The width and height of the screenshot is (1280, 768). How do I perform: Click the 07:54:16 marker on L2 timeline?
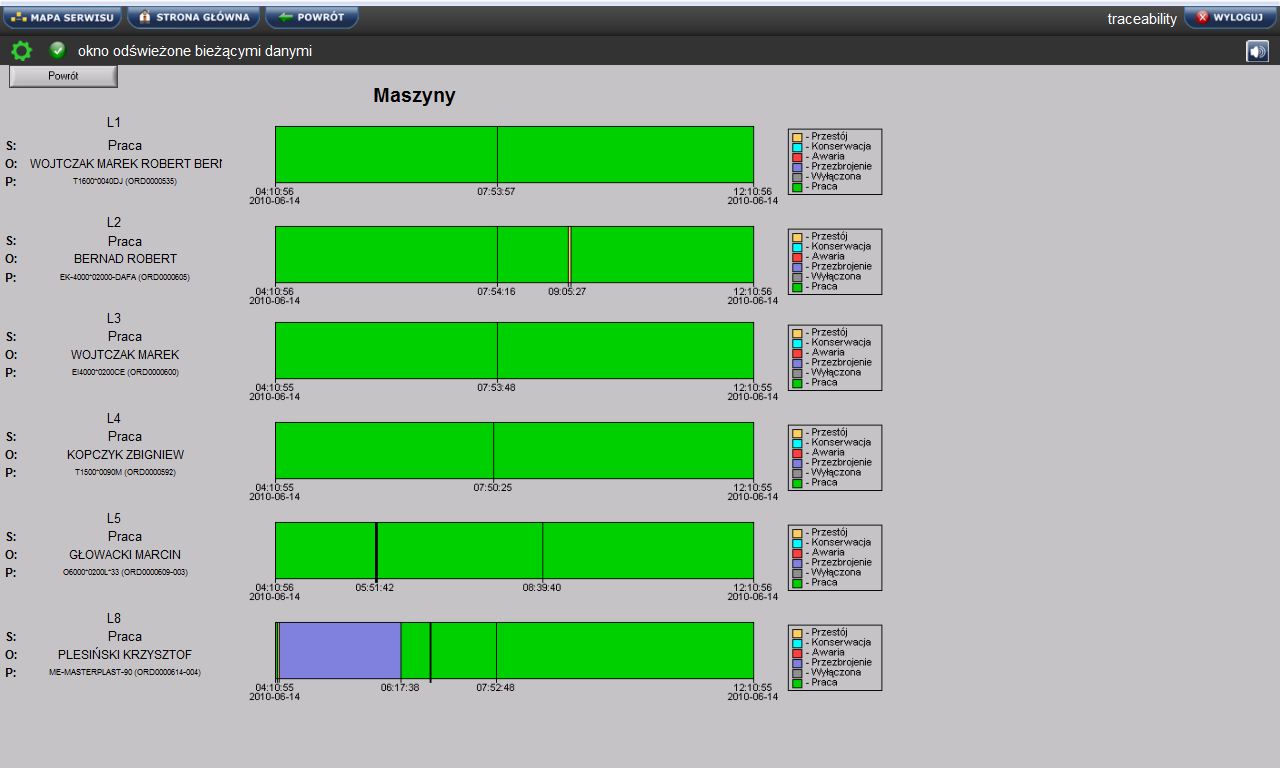pyautogui.click(x=497, y=254)
